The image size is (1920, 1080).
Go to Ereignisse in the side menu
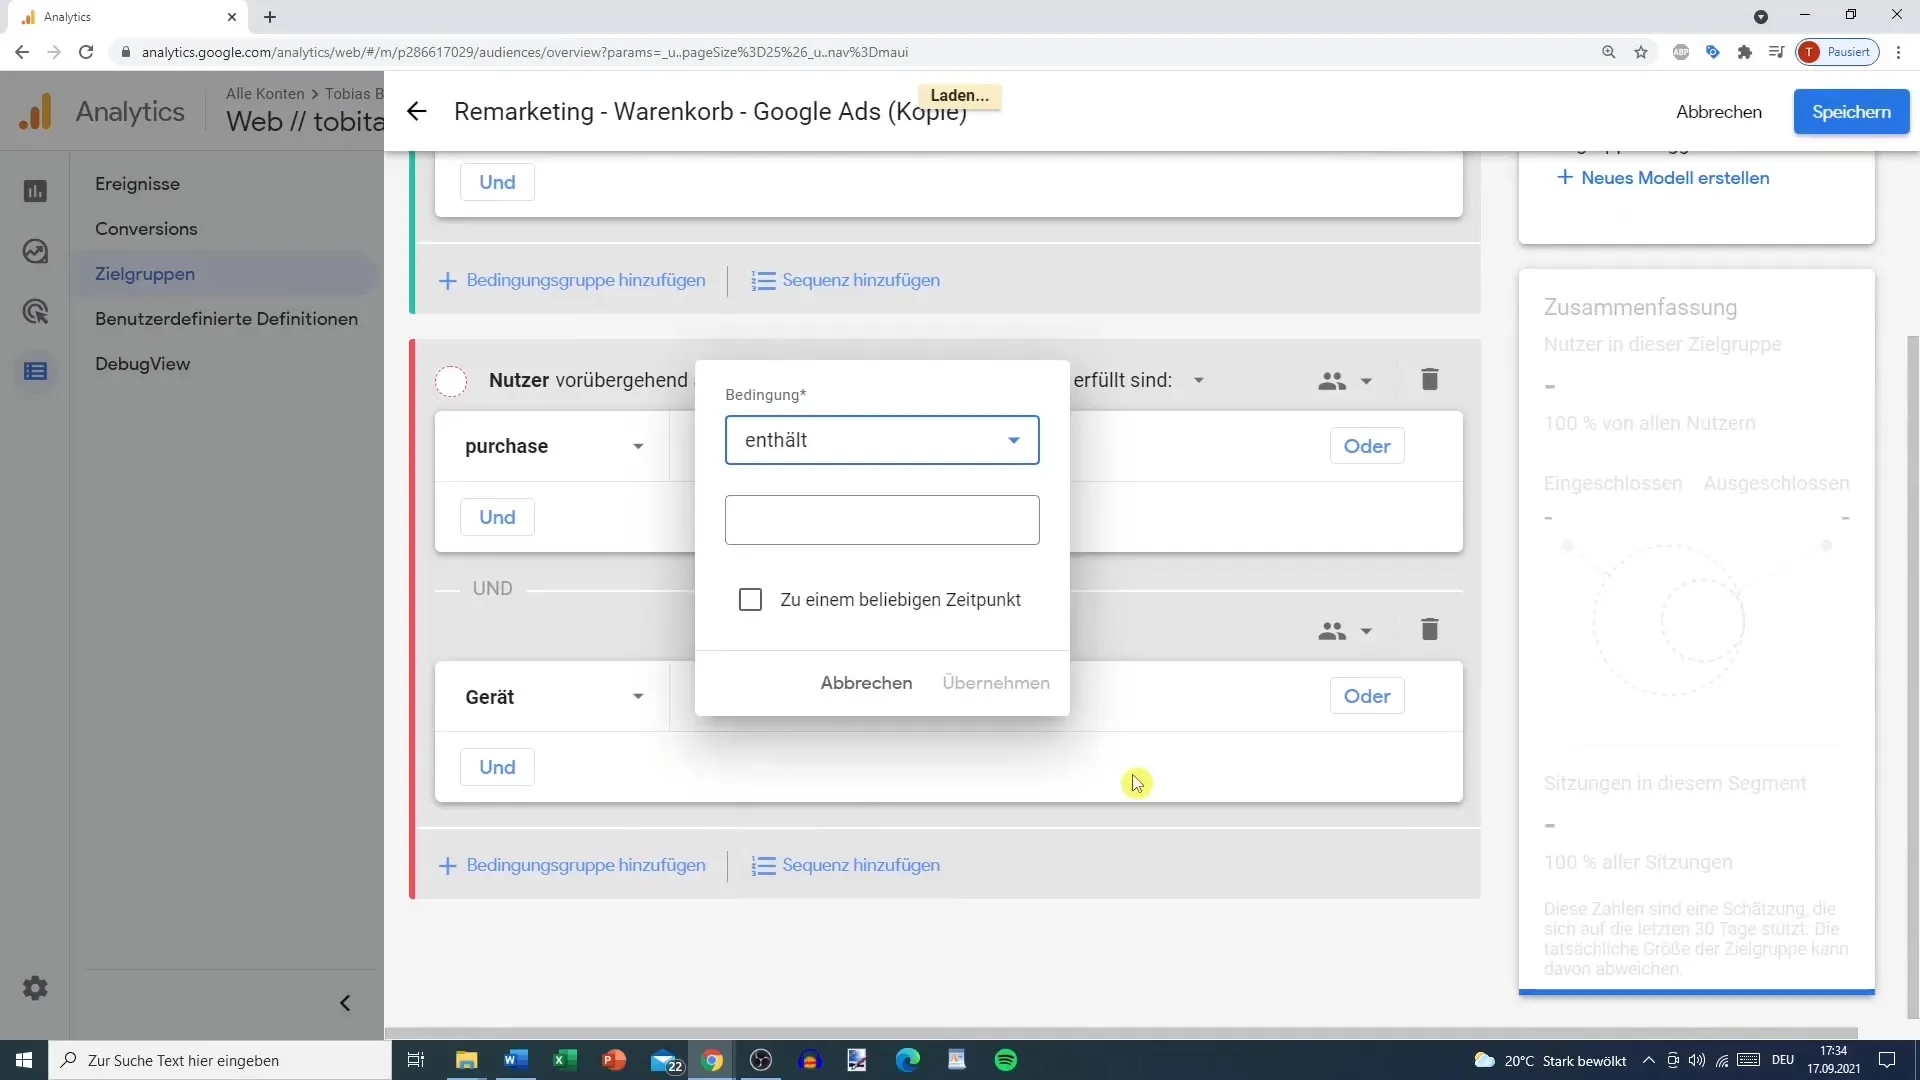[137, 184]
